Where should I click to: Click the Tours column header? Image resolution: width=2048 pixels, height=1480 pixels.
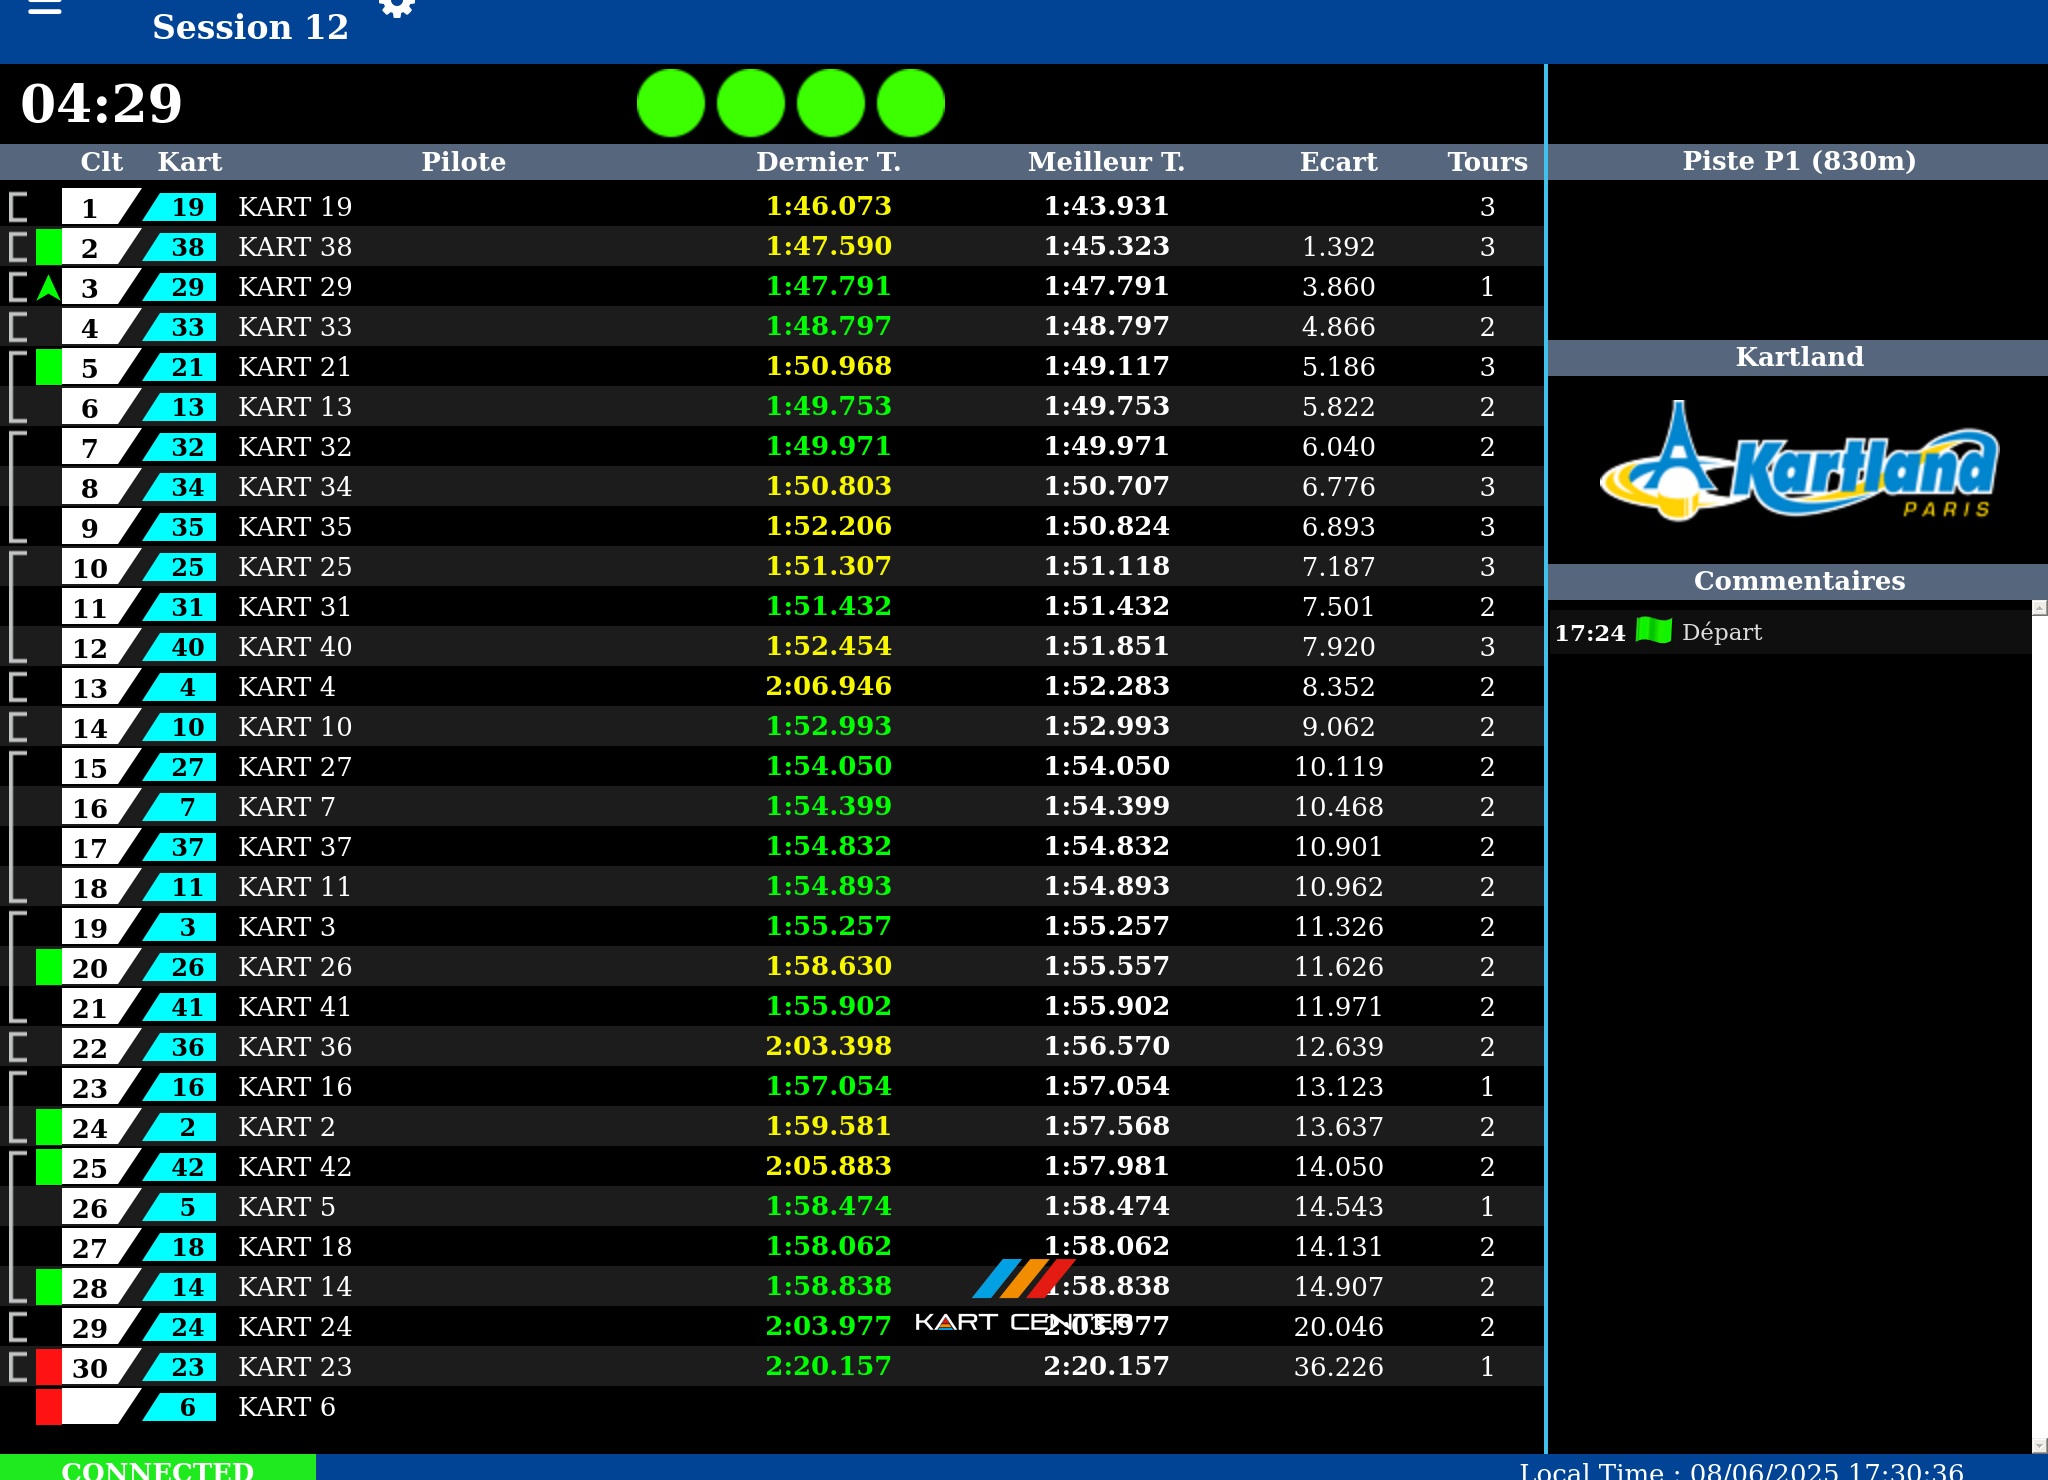pos(1487,162)
